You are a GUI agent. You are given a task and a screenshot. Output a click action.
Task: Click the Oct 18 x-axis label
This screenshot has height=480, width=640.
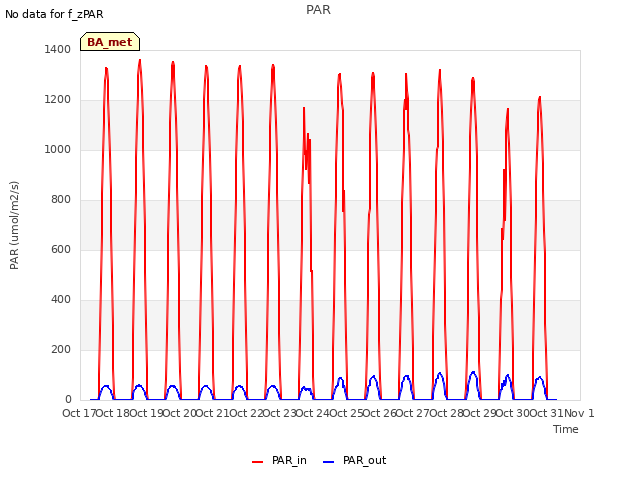[112, 413]
